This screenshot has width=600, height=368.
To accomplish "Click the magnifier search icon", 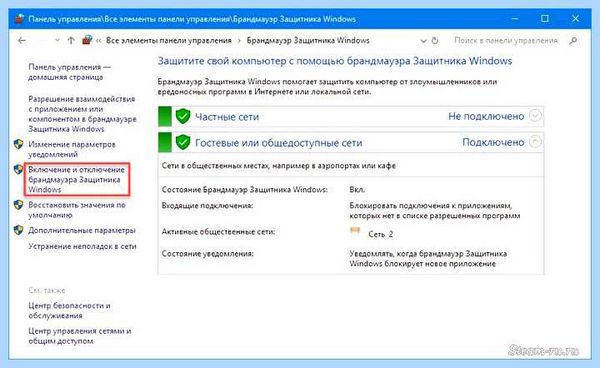I will click(x=573, y=41).
